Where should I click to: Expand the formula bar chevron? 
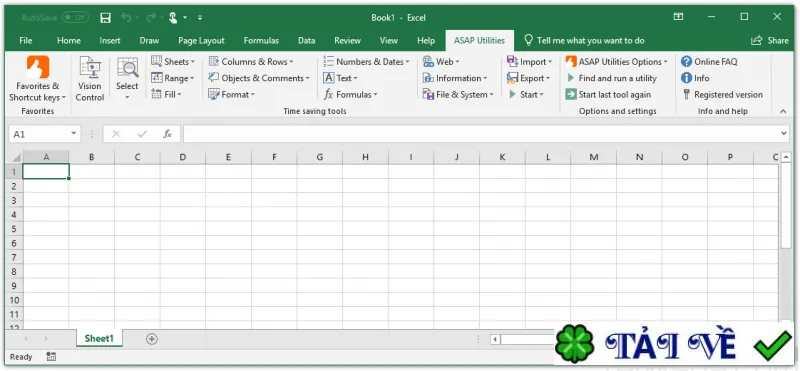[x=784, y=134]
